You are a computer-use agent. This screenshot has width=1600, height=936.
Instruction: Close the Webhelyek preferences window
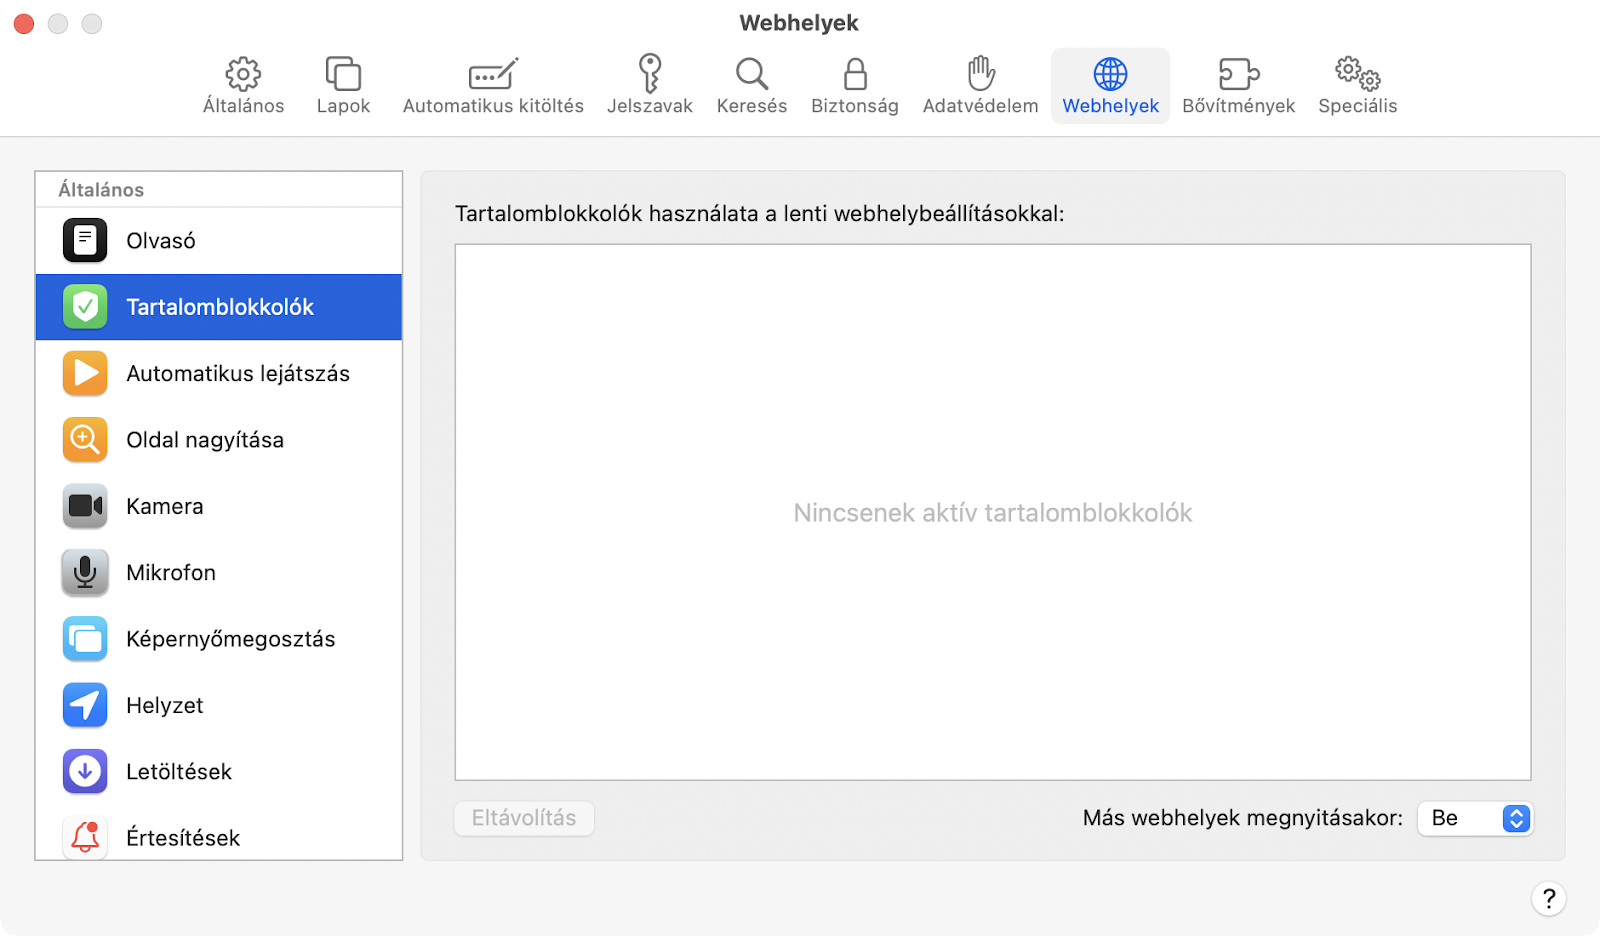pos(24,23)
